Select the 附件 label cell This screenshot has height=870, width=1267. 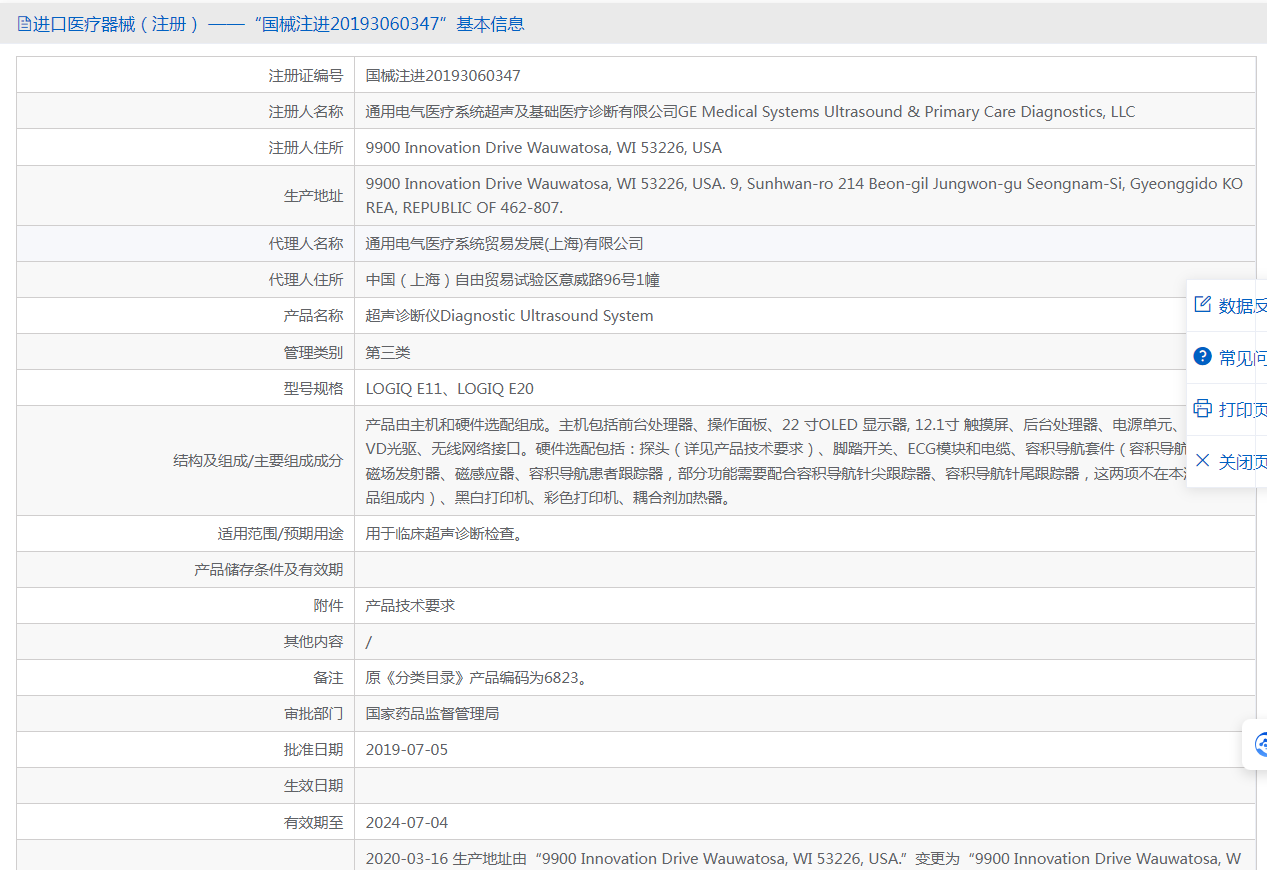pos(186,605)
